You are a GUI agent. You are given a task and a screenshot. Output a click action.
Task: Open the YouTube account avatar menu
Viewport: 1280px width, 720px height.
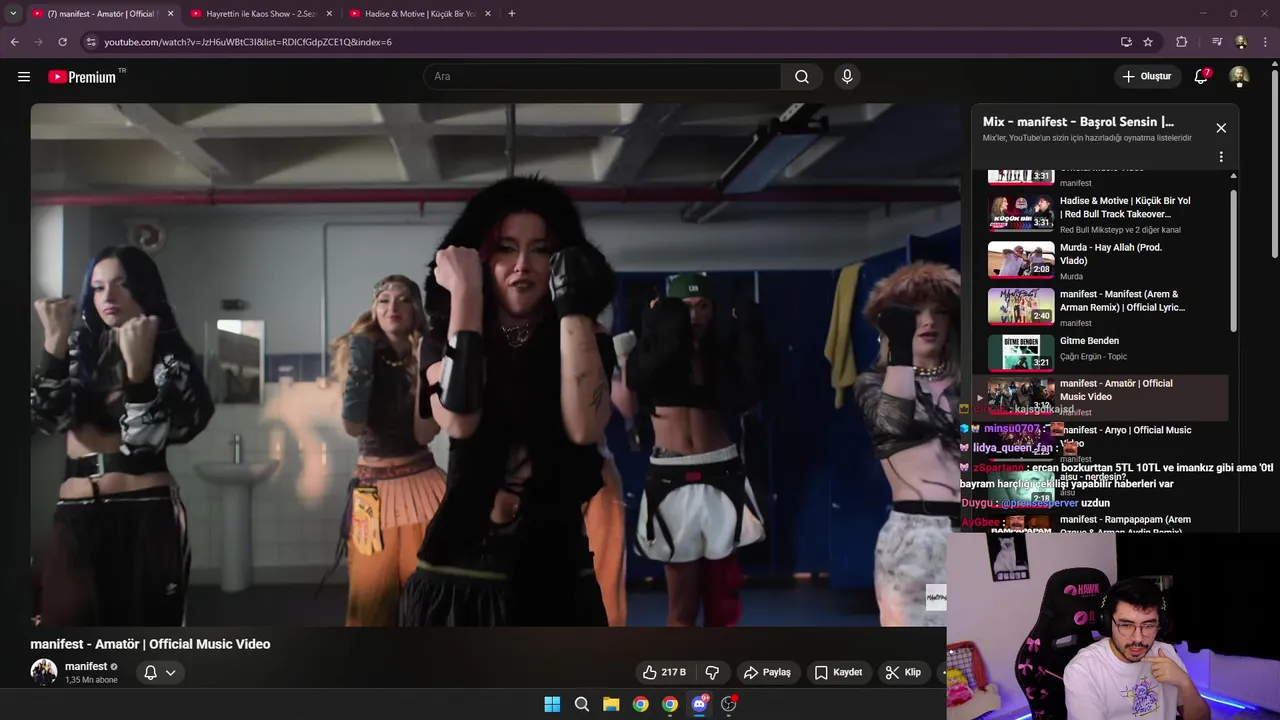click(x=1239, y=77)
